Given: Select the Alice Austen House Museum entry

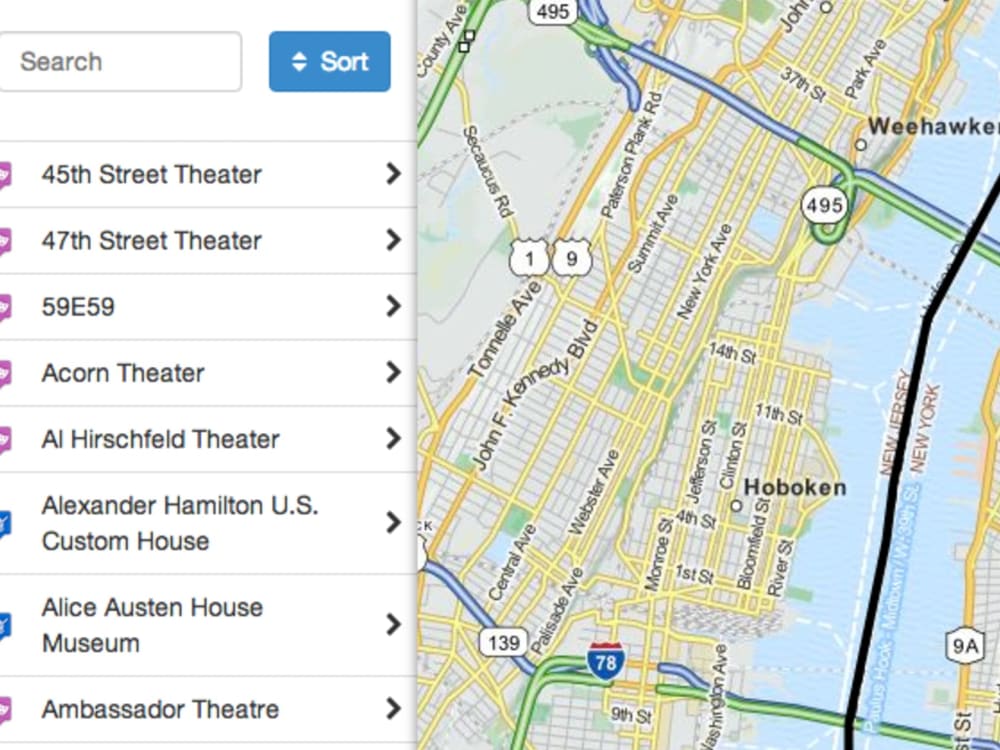Looking at the screenshot, I should tap(208, 625).
